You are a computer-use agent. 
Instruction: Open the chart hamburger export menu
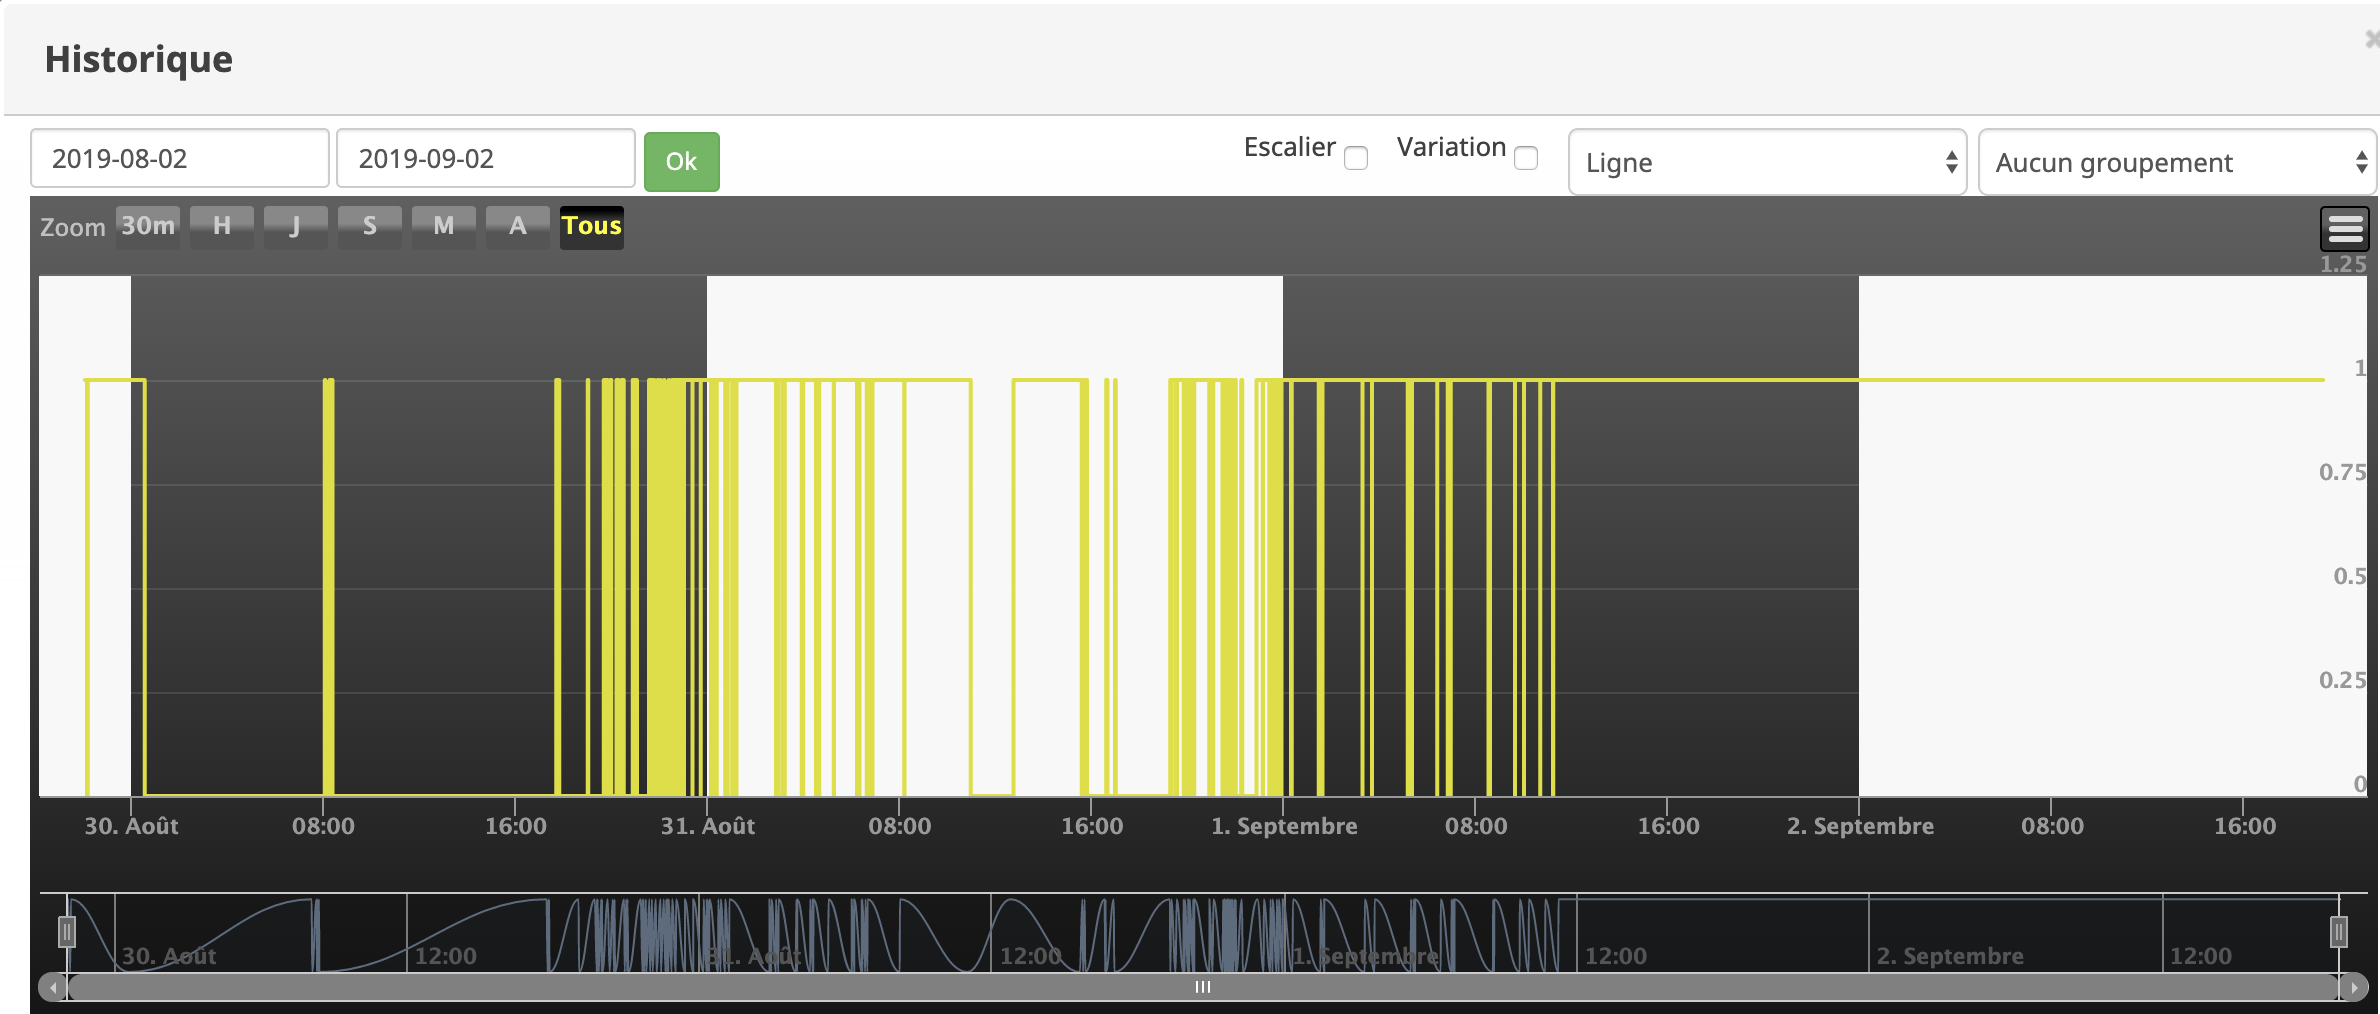[2344, 229]
